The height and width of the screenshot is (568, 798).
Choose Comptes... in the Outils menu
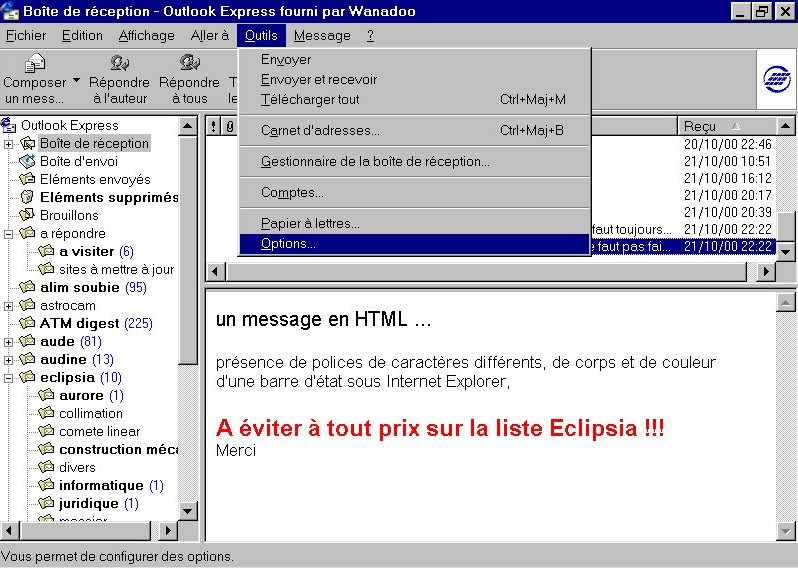point(414,192)
